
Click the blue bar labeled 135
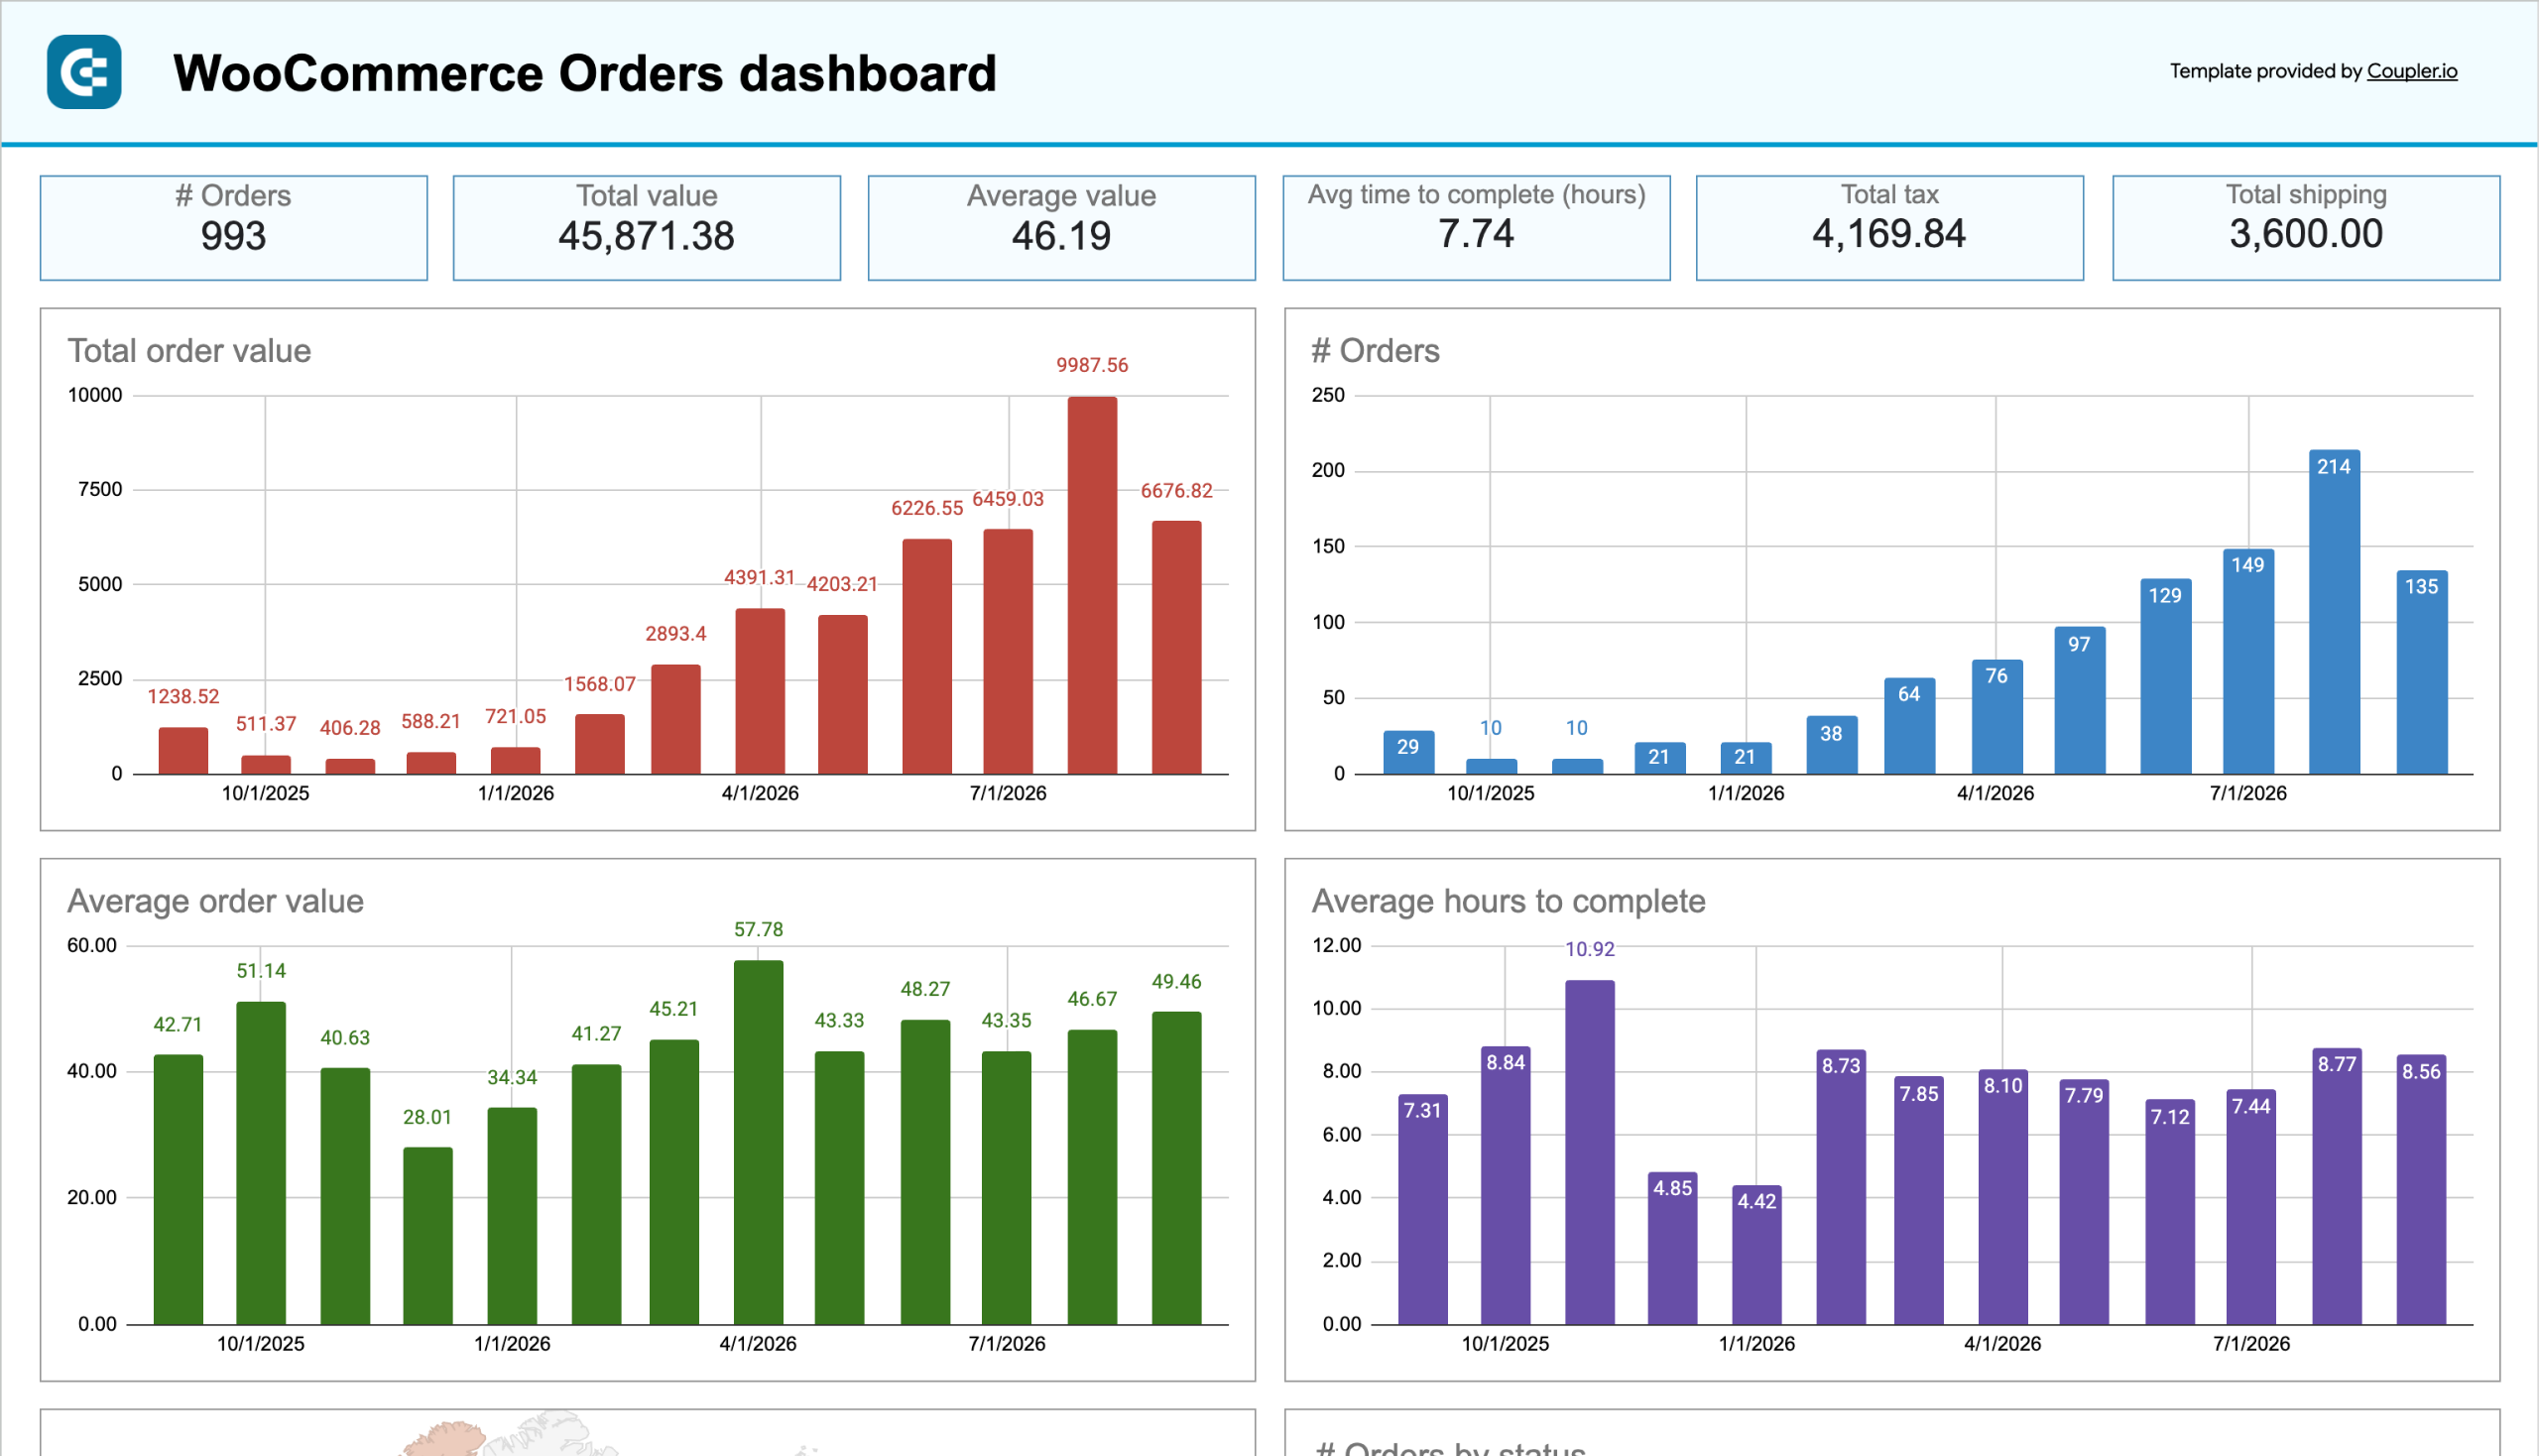tap(2421, 672)
